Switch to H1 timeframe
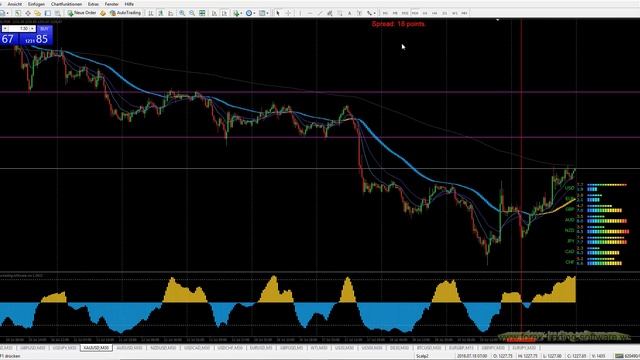This screenshot has width=640, height=360. click(425, 13)
